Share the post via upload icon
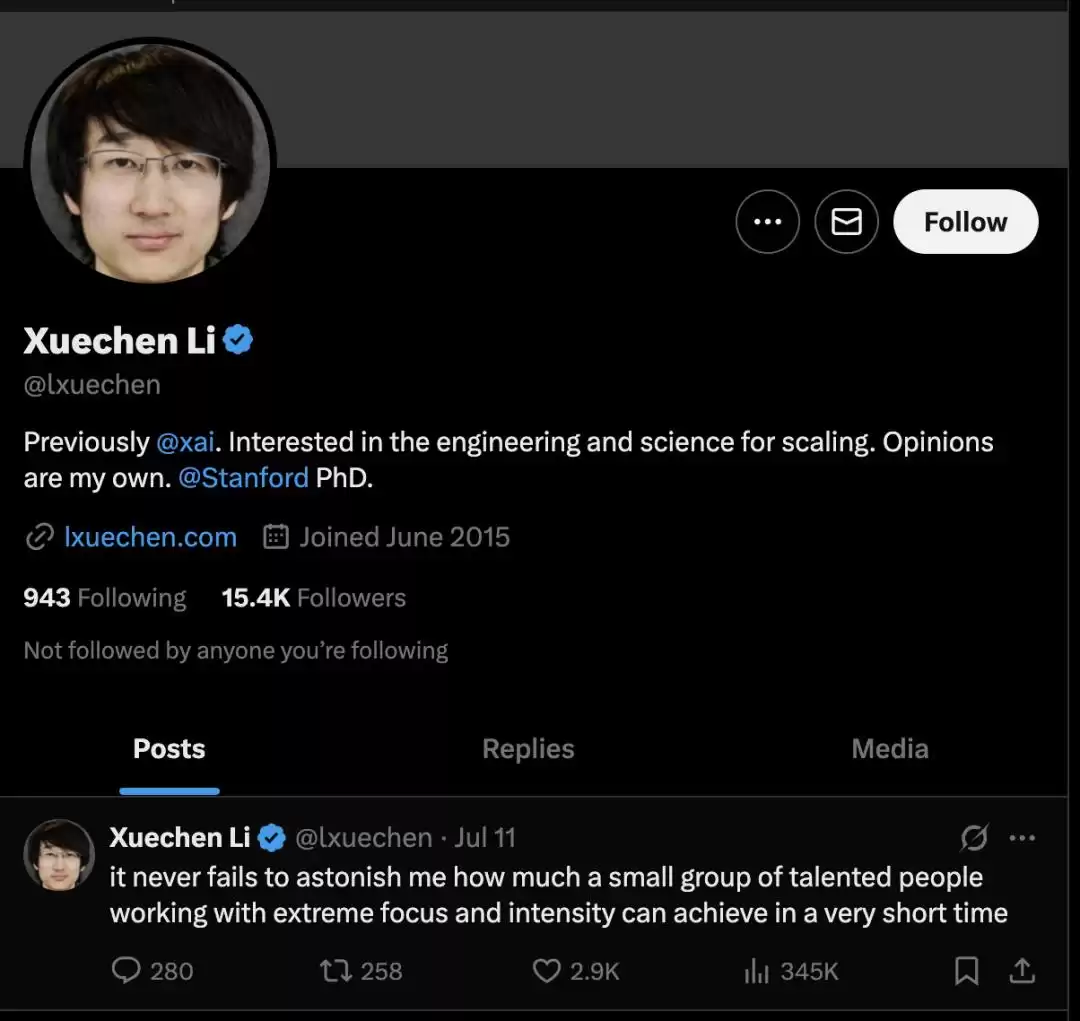The height and width of the screenshot is (1021, 1080). [1022, 970]
